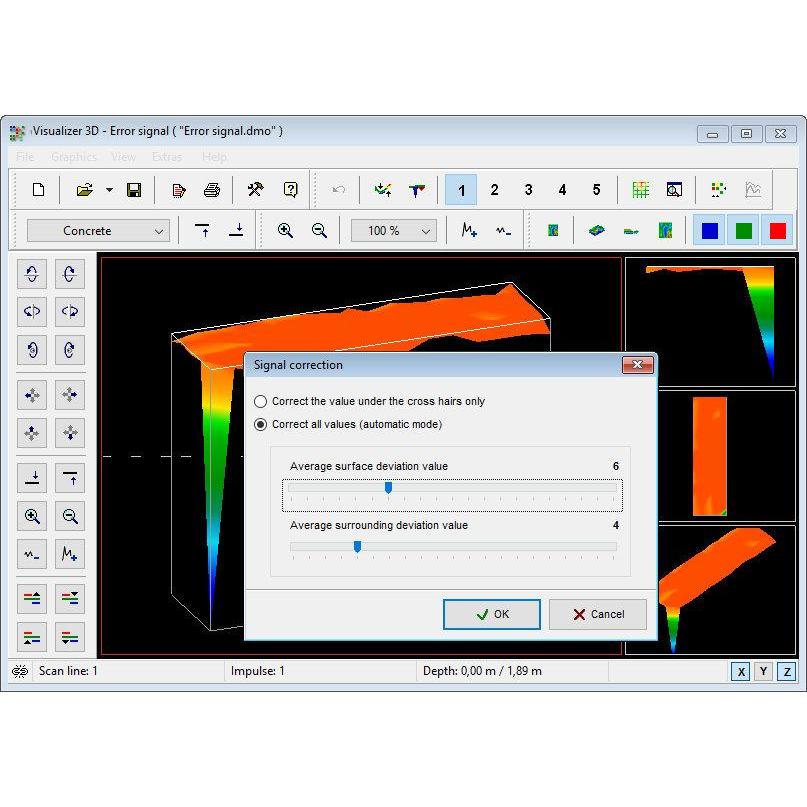This screenshot has width=807, height=807.
Task: Select 'Correct all values (automatic mode)' option
Action: tap(261, 425)
